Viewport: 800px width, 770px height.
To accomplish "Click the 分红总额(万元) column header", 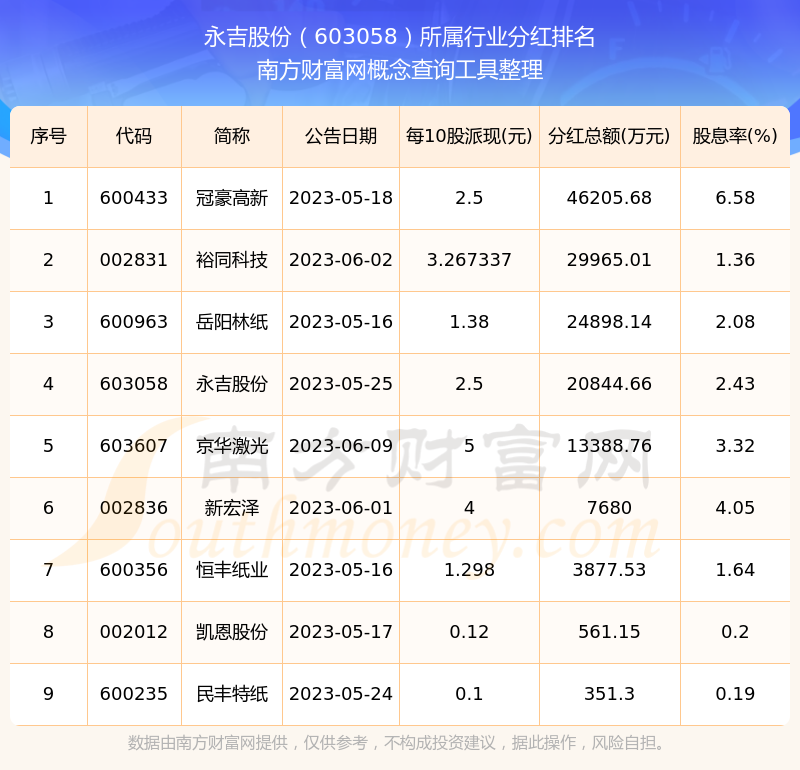I will tap(609, 136).
